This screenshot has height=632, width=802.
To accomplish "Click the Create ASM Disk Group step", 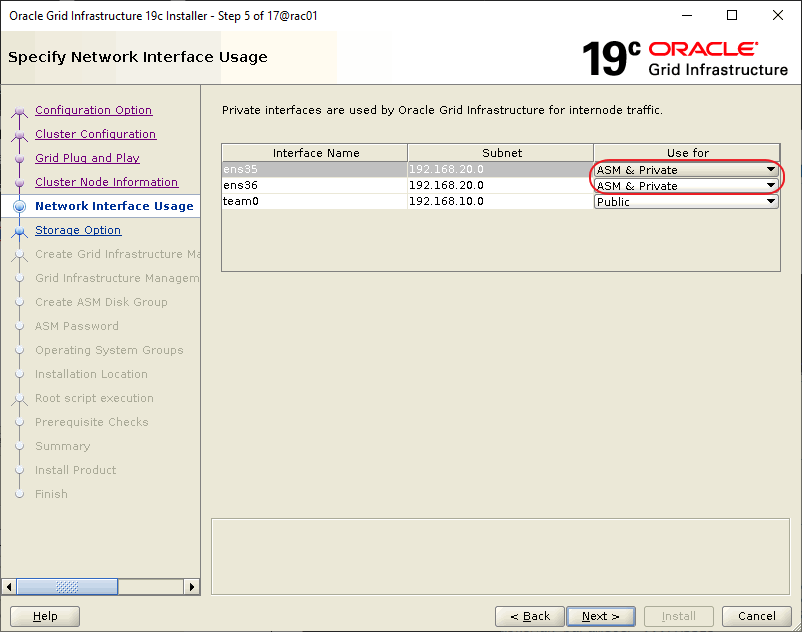I will click(x=101, y=302).
